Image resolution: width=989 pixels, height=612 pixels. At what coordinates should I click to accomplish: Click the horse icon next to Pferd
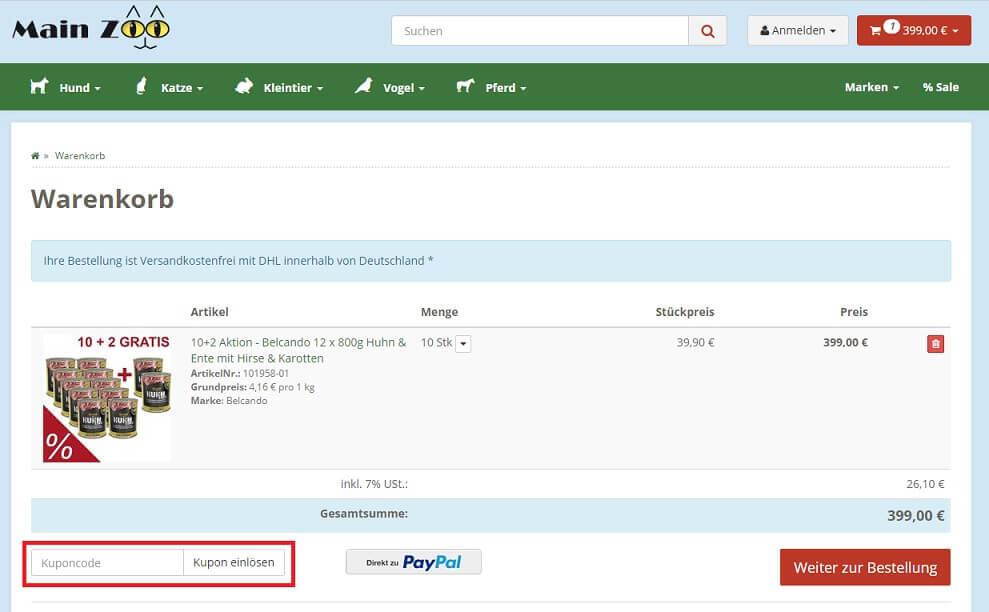465,86
